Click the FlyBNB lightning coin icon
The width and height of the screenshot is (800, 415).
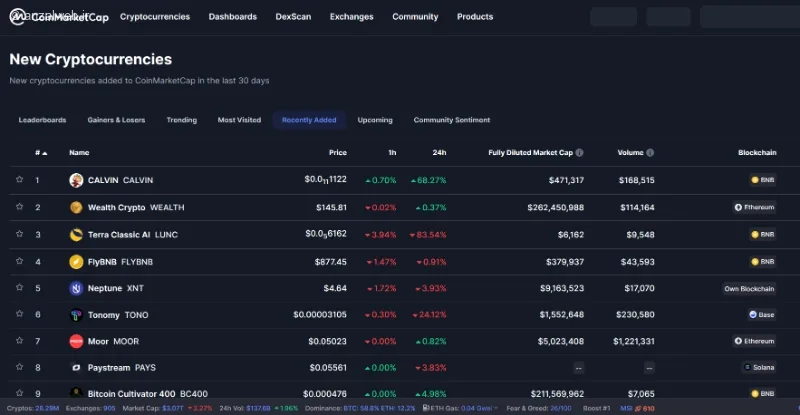(x=76, y=262)
